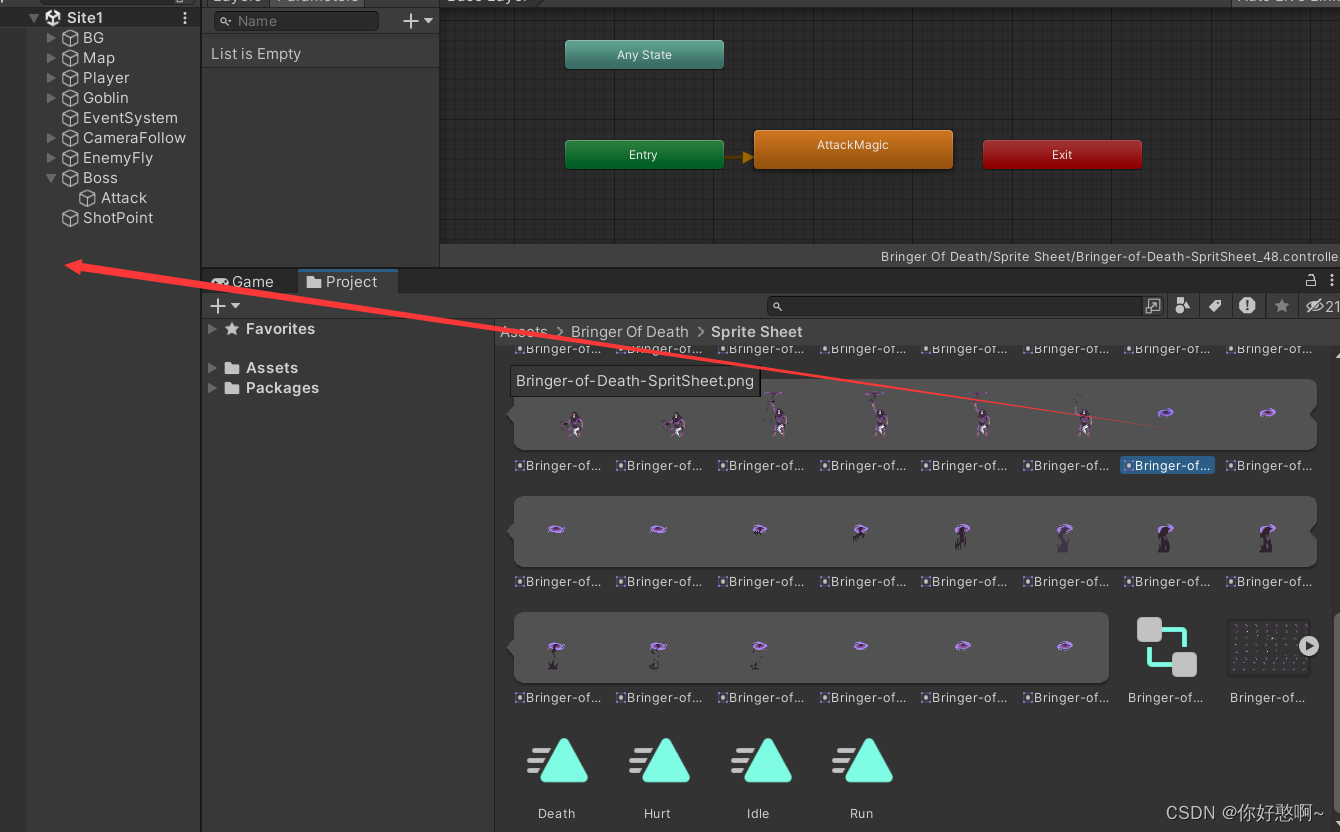This screenshot has height=832, width=1340.
Task: Expand the BG object arrow
Action: 52,38
